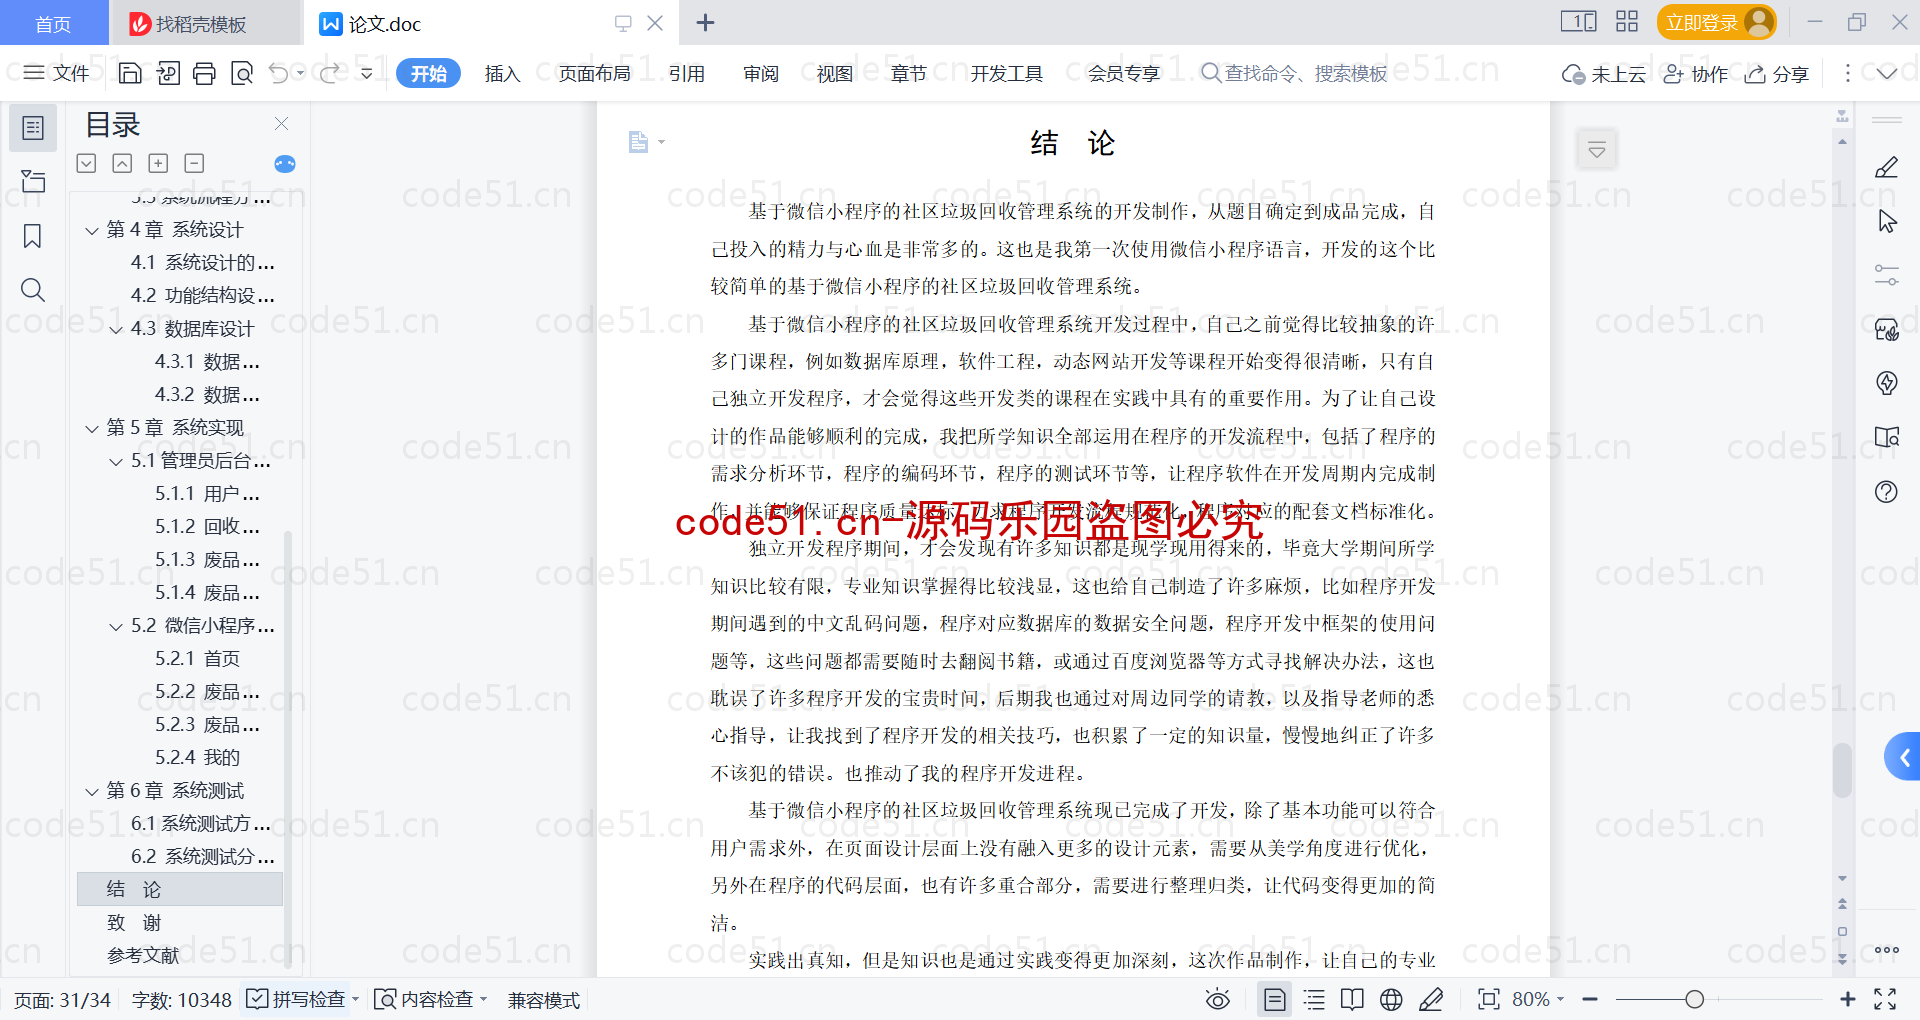Image resolution: width=1920 pixels, height=1020 pixels.
Task: Expand the ribbon with the chevron at right
Action: (x=1887, y=73)
